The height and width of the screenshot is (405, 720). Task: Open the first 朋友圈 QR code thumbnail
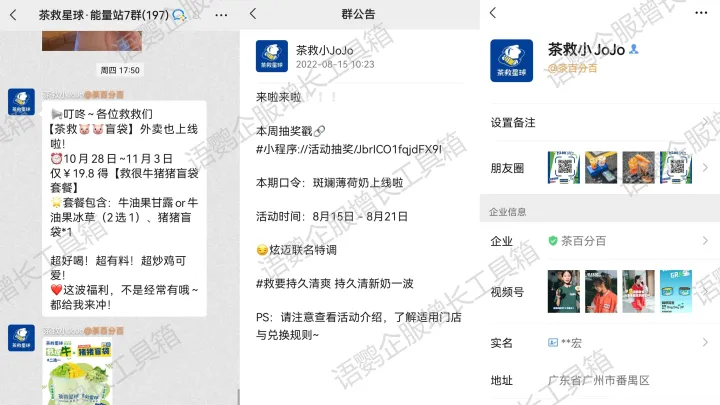(563, 167)
